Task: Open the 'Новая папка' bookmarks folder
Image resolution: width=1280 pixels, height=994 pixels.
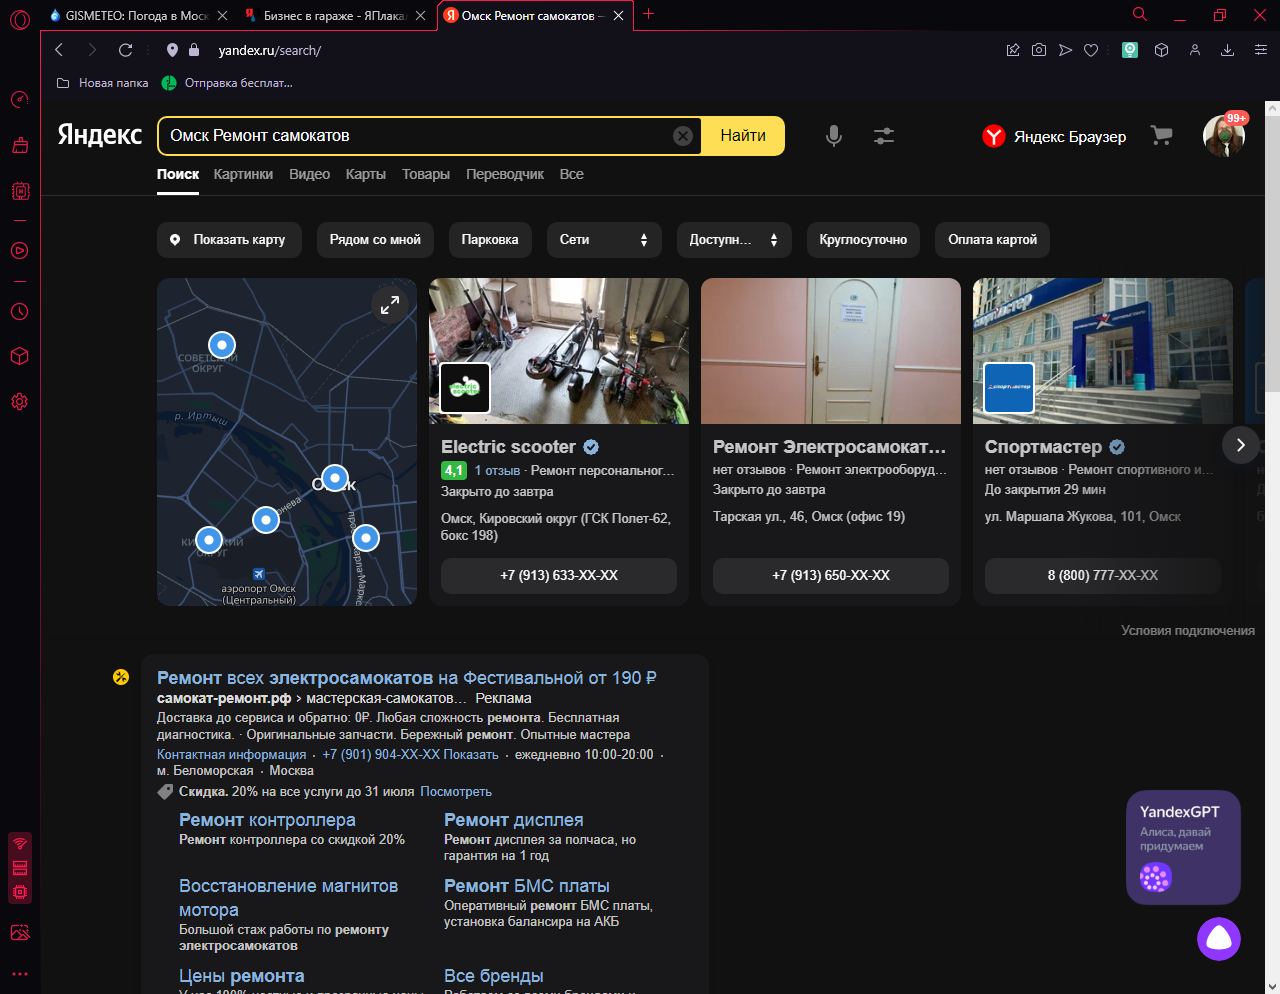Action: pos(103,83)
